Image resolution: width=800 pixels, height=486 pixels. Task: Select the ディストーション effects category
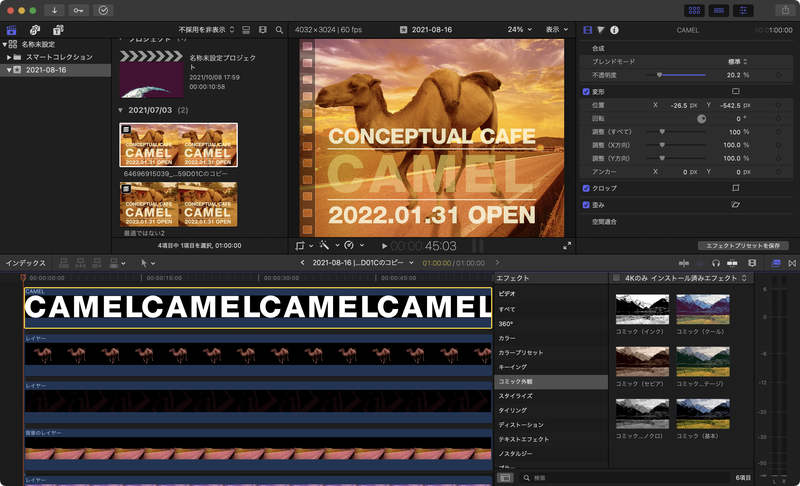[x=551, y=425]
